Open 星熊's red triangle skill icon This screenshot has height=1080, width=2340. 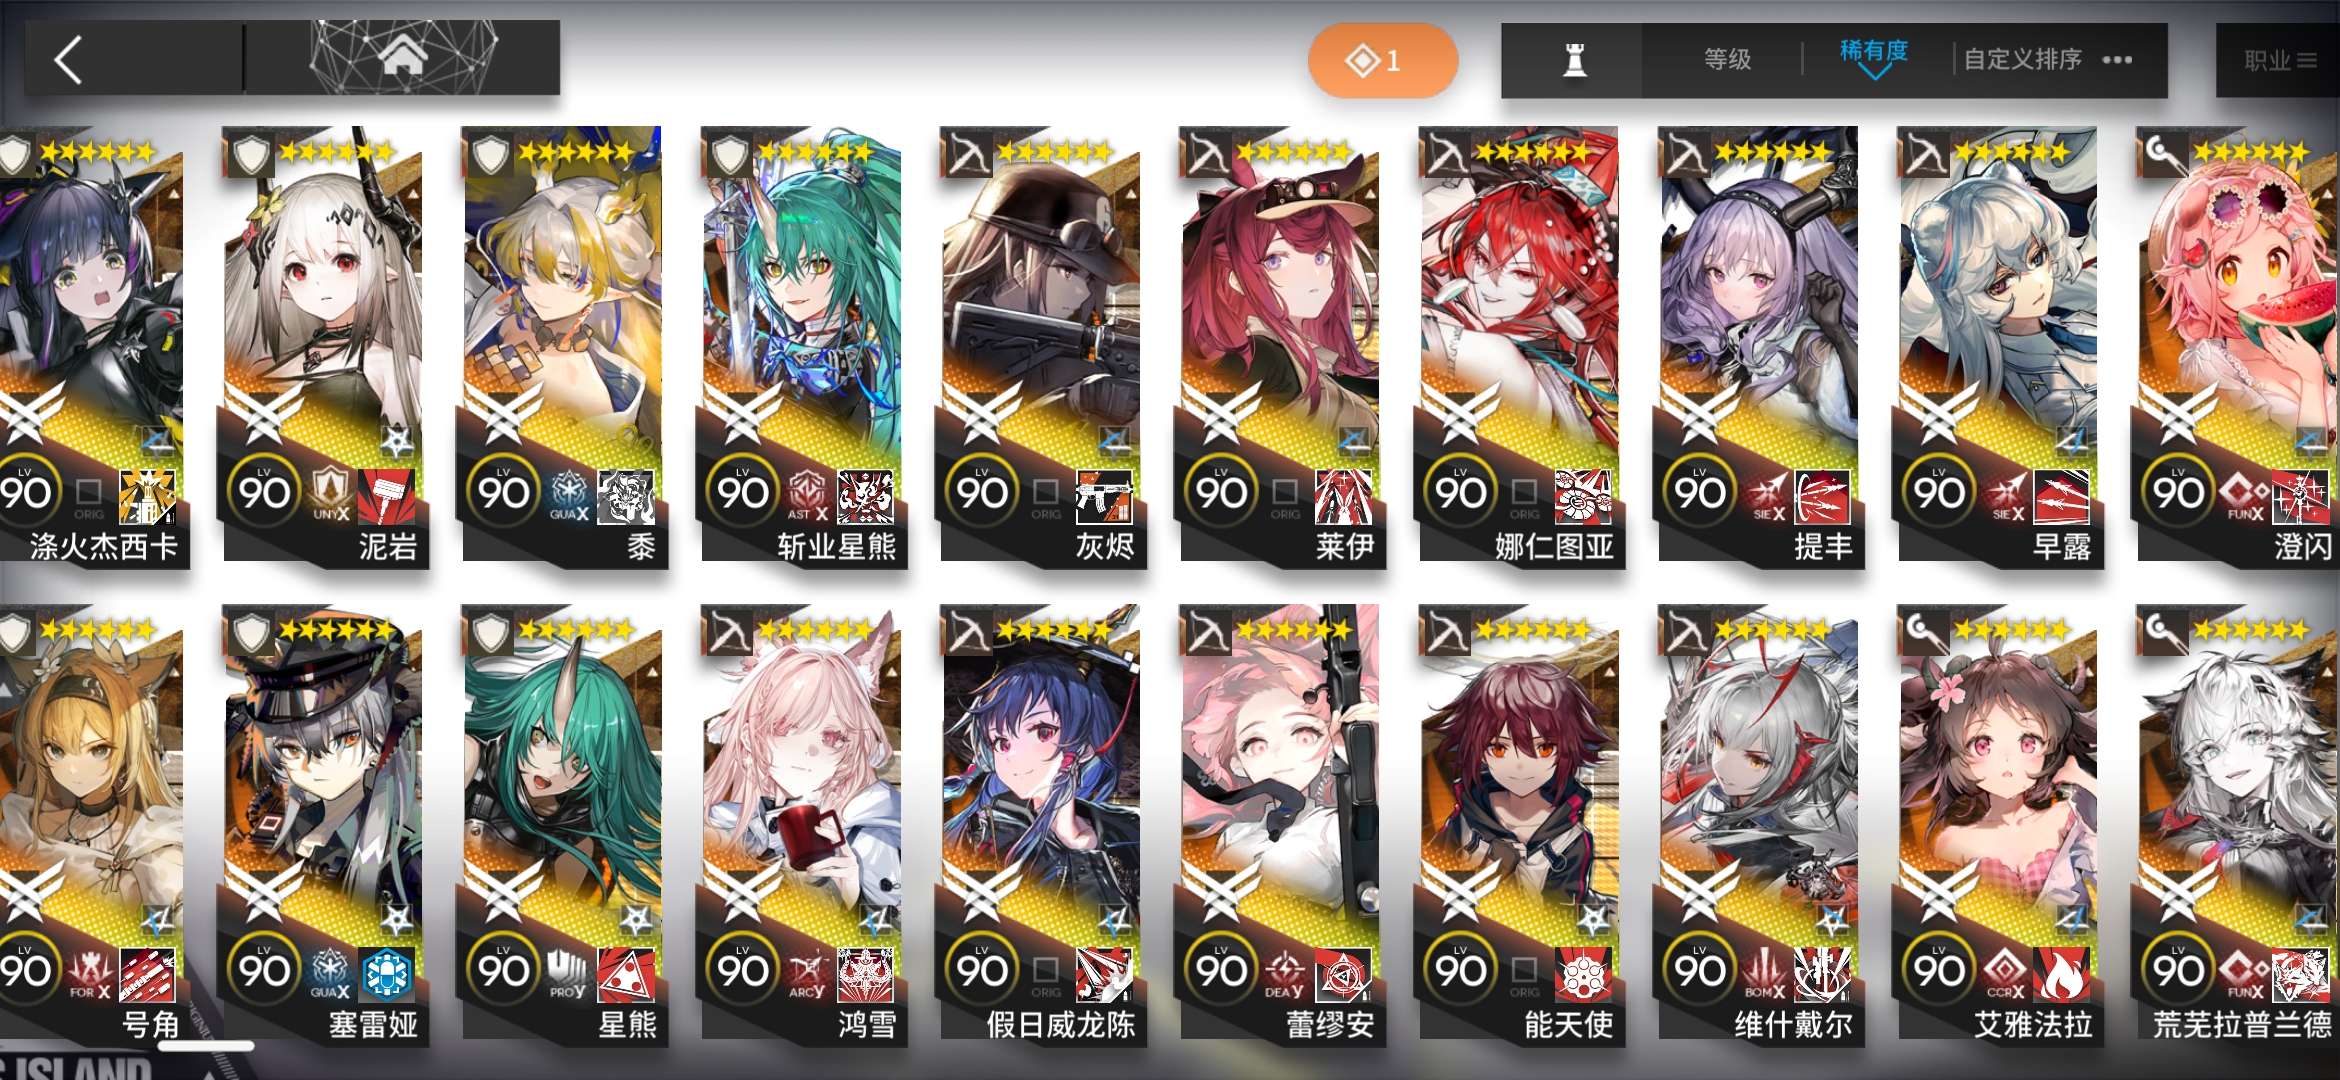tap(625, 974)
